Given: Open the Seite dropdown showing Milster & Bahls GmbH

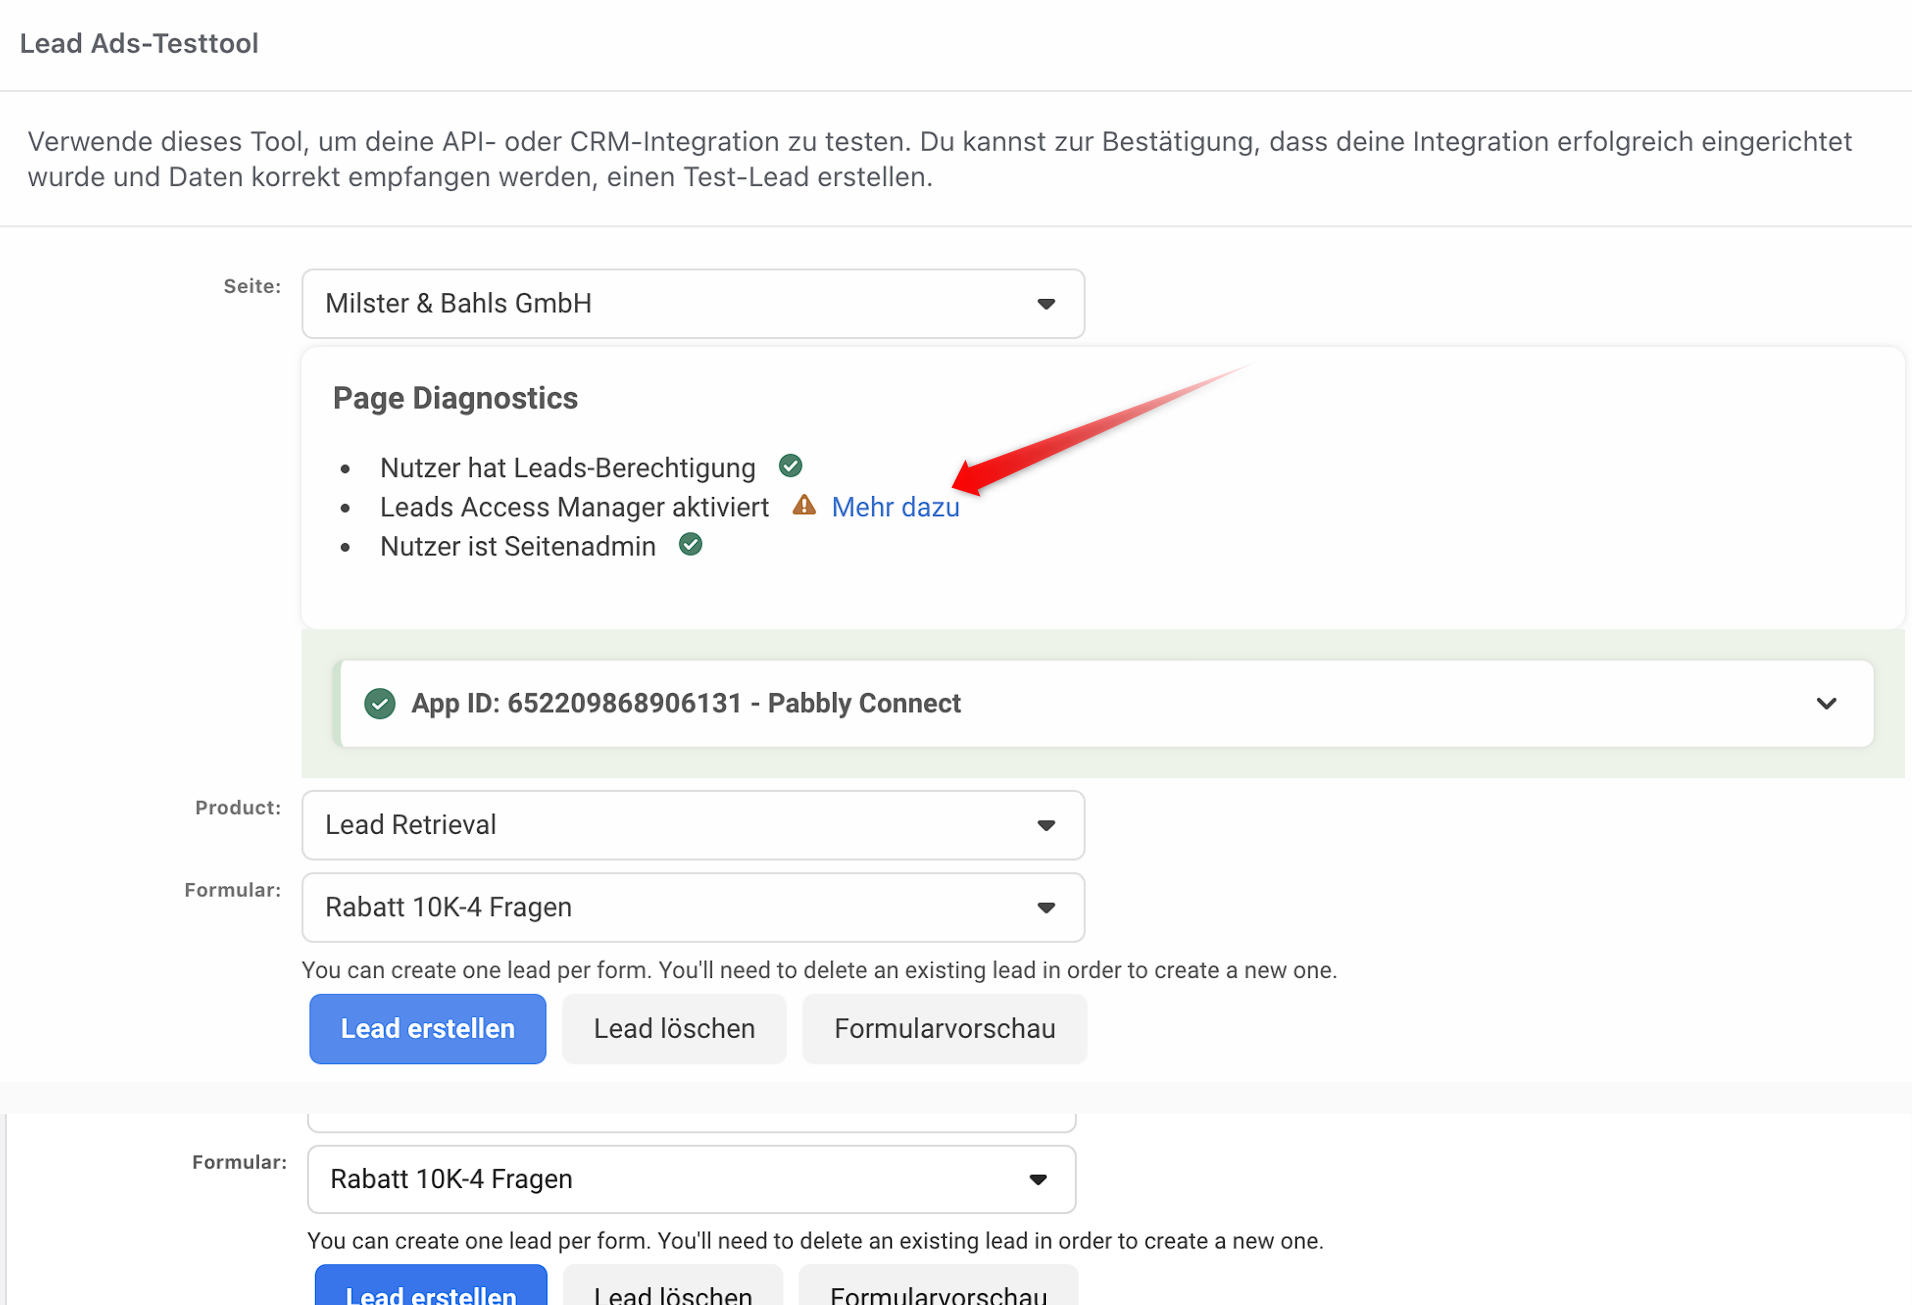Looking at the screenshot, I should 693,303.
